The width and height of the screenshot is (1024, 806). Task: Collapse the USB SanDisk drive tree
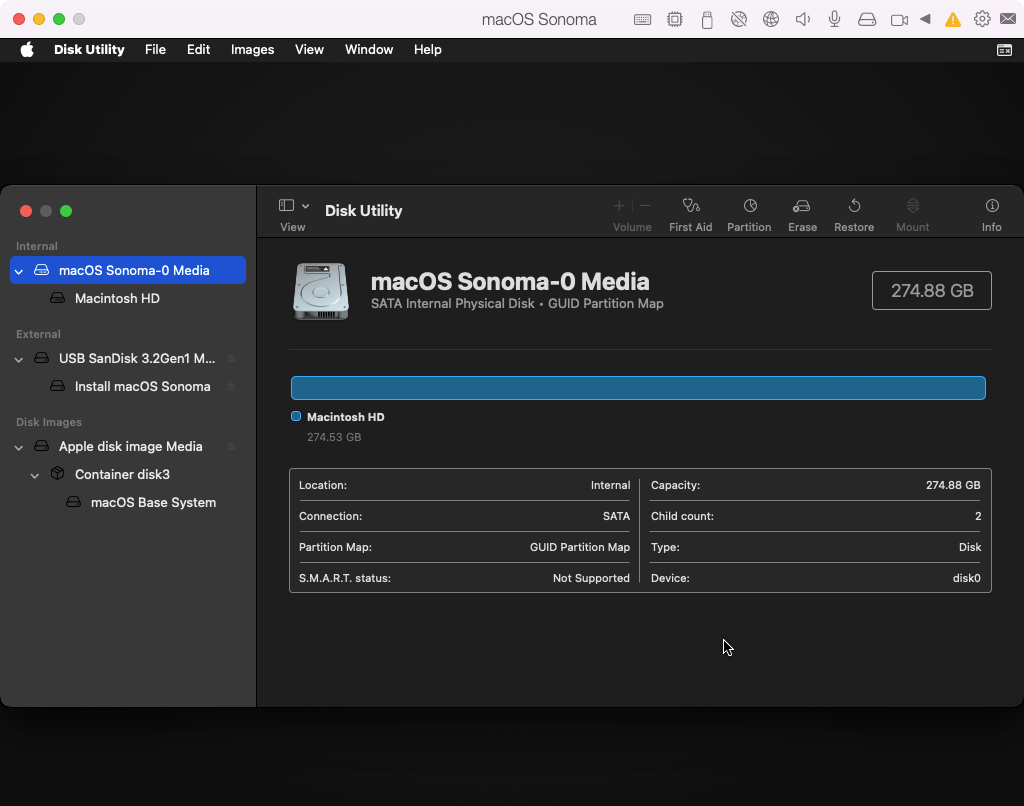[x=19, y=359]
